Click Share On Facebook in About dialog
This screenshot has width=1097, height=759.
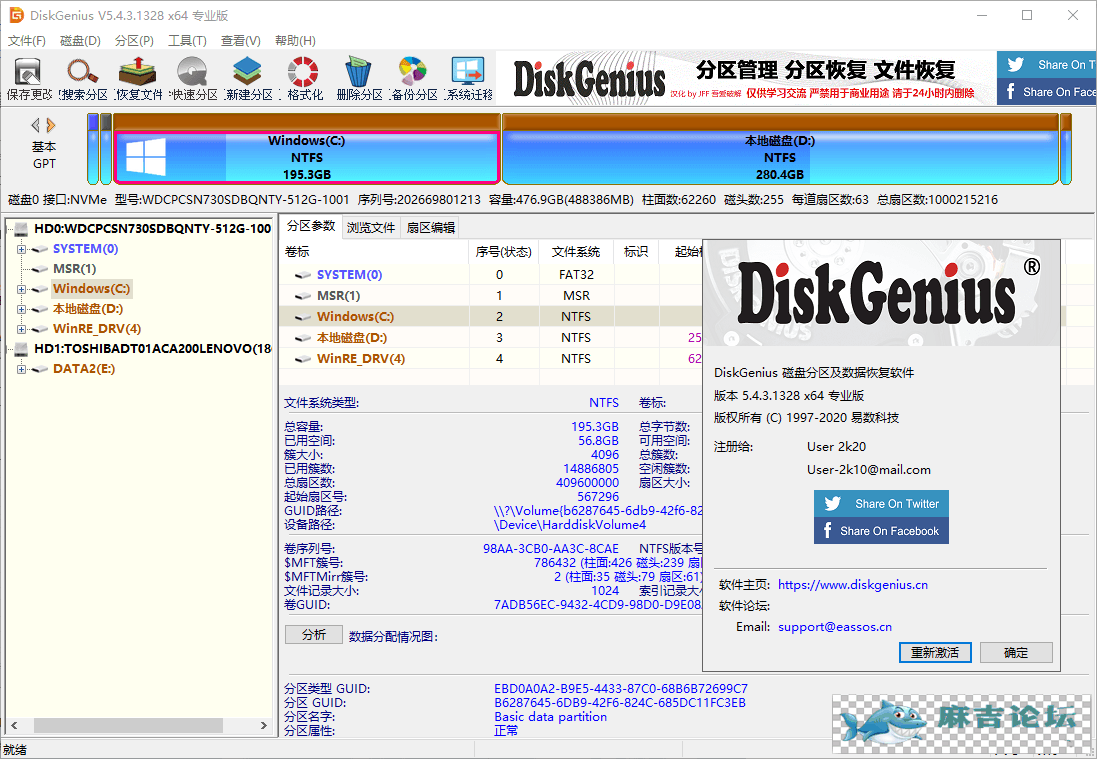pos(882,531)
